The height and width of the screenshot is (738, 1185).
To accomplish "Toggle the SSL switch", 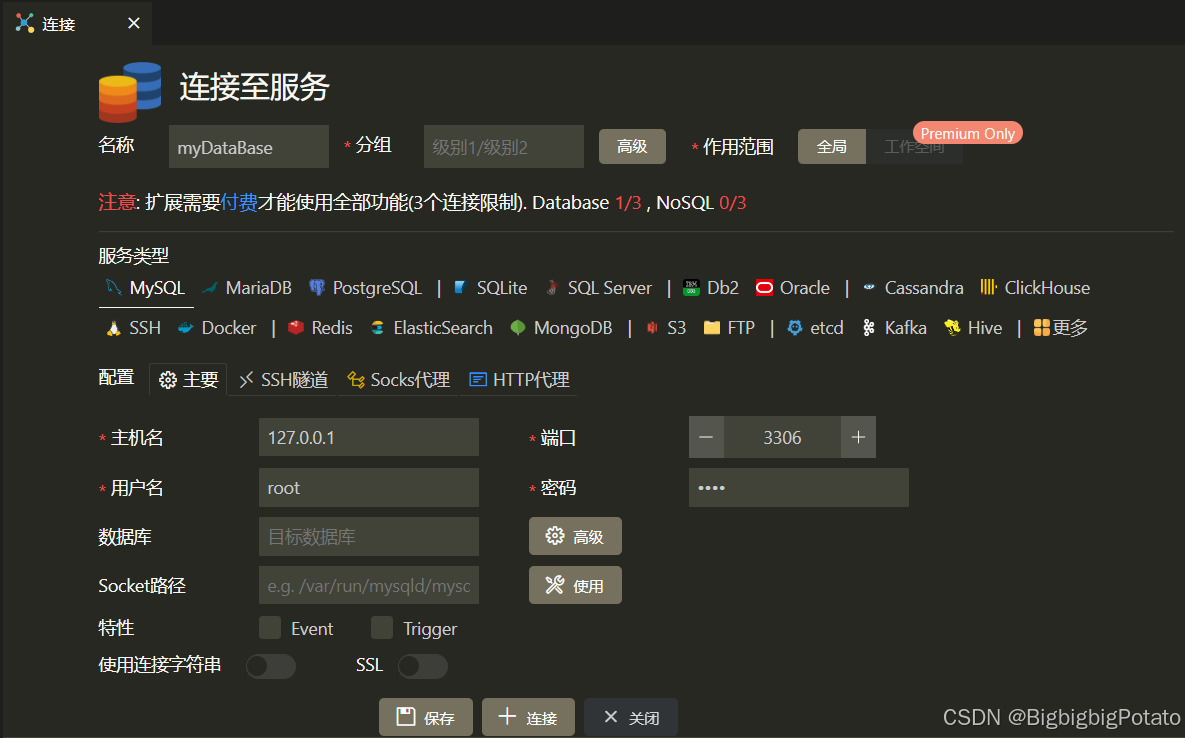I will (x=422, y=665).
